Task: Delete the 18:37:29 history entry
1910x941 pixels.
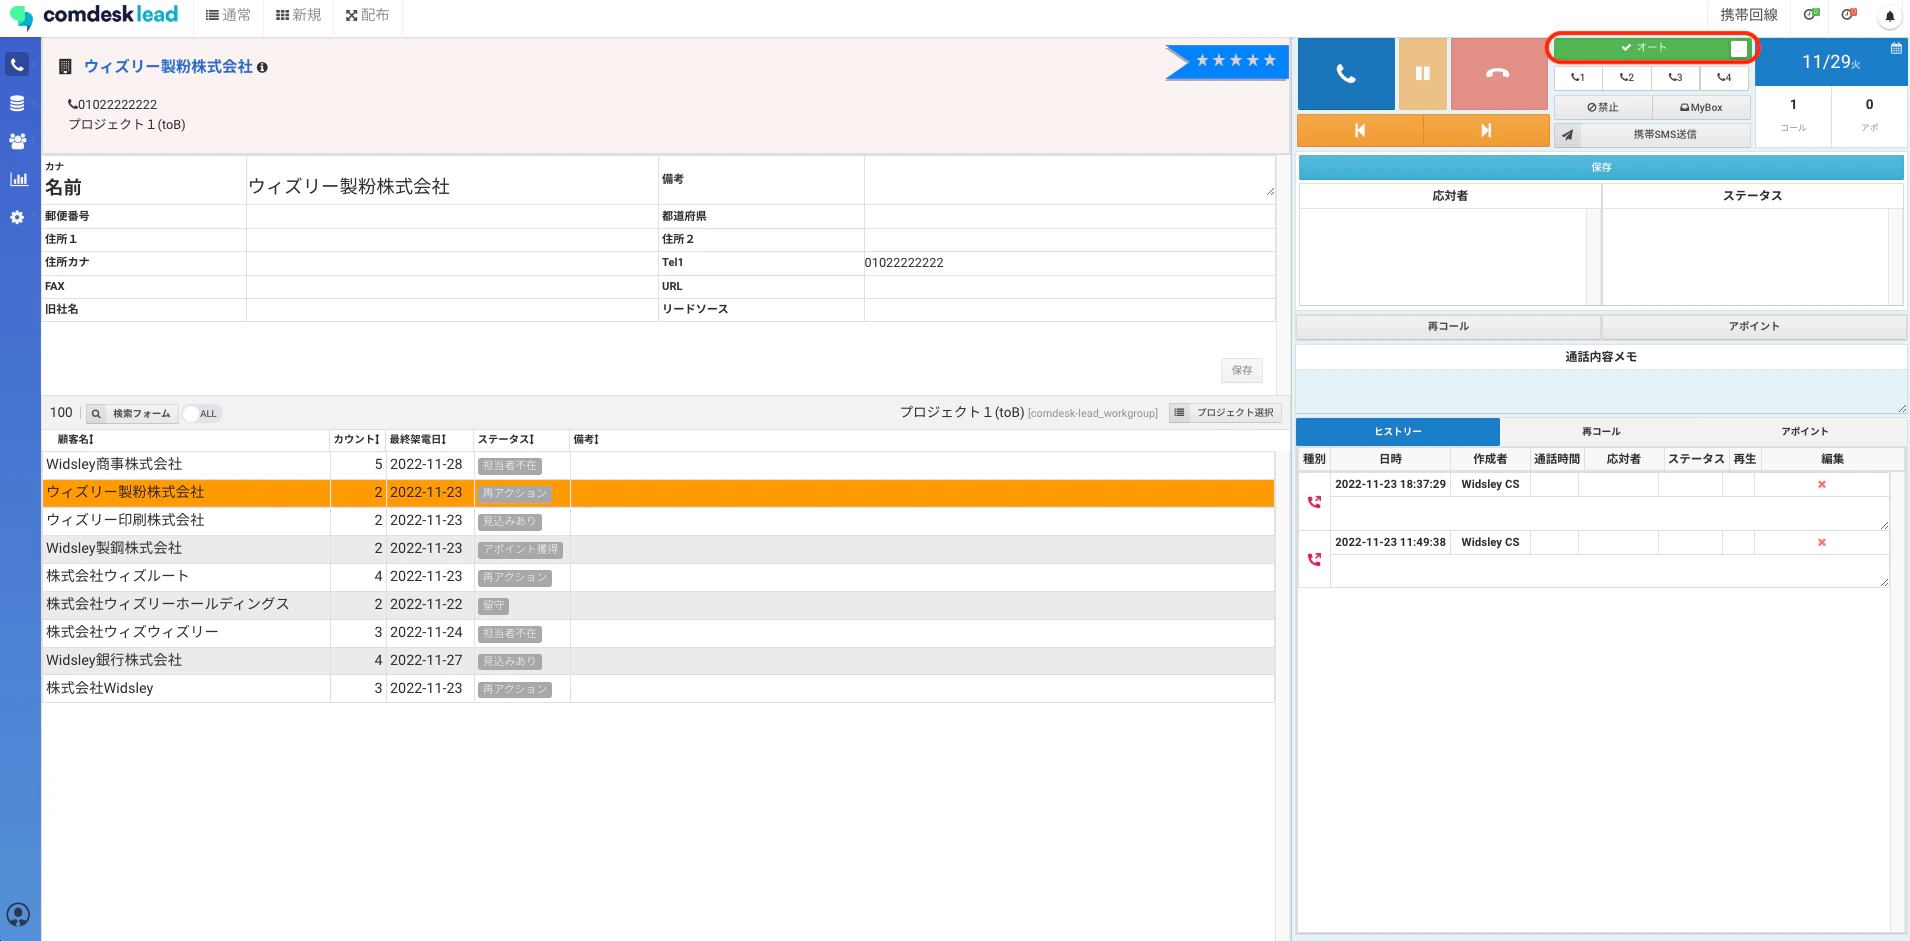Action: (1822, 484)
